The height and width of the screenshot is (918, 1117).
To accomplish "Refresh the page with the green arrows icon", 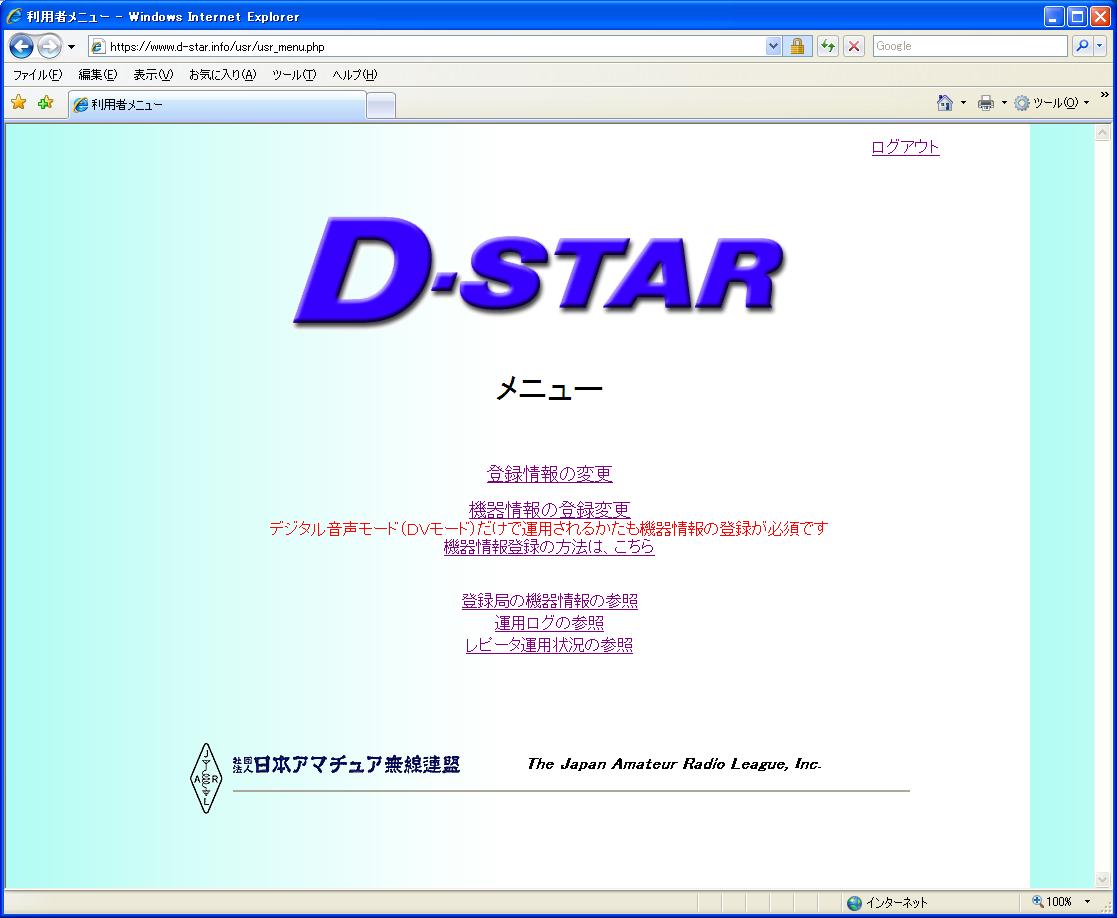I will coord(827,46).
